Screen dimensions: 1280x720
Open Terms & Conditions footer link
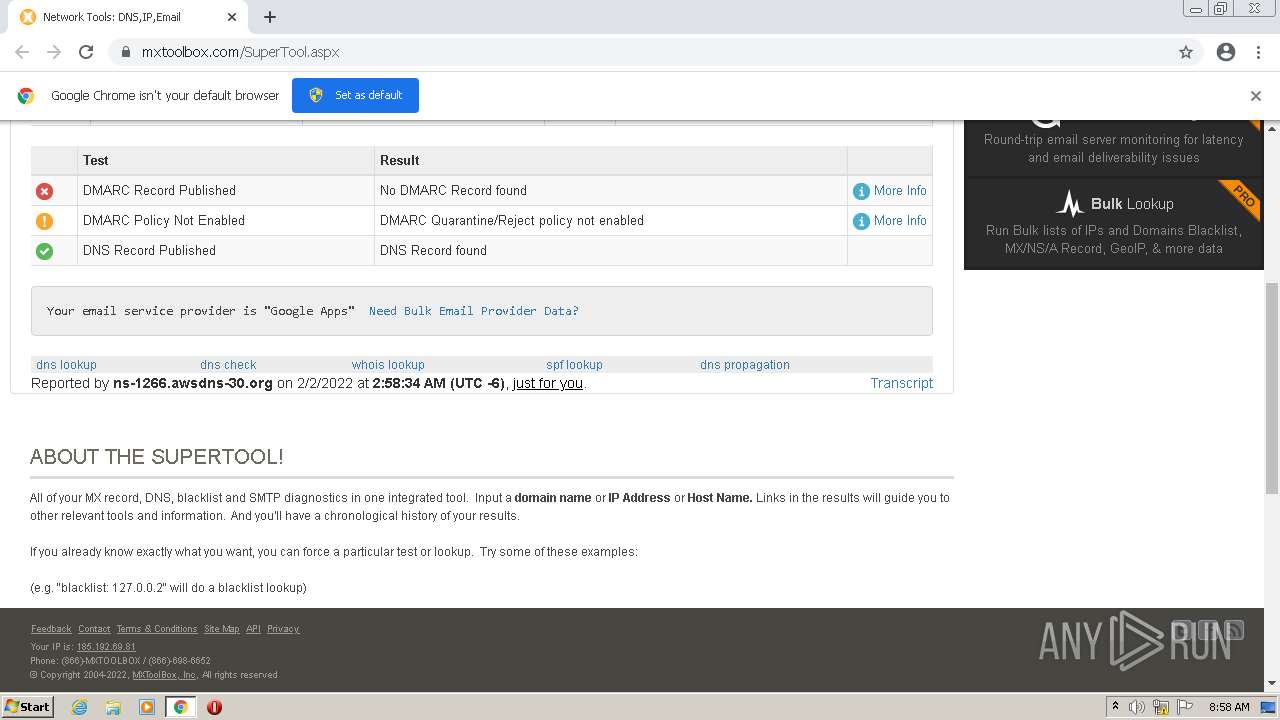click(x=157, y=629)
